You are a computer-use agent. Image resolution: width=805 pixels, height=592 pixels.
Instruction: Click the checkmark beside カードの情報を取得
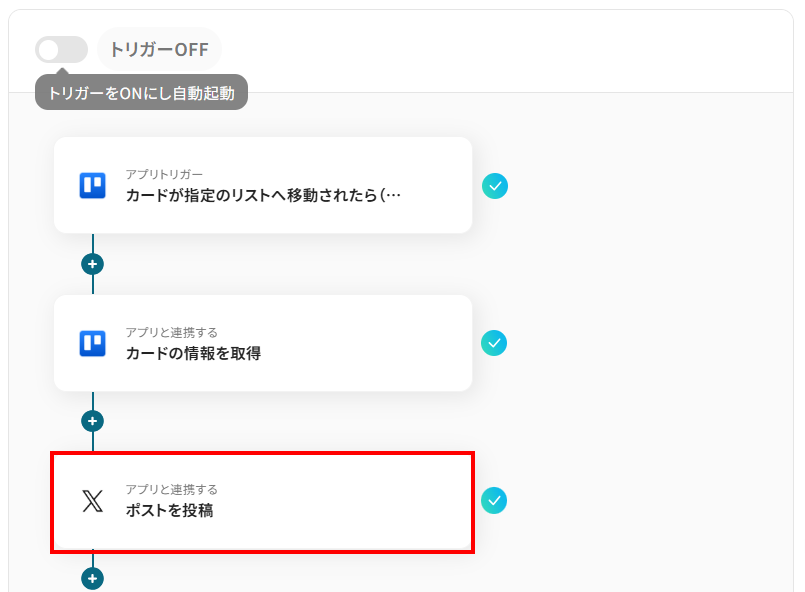coord(494,343)
